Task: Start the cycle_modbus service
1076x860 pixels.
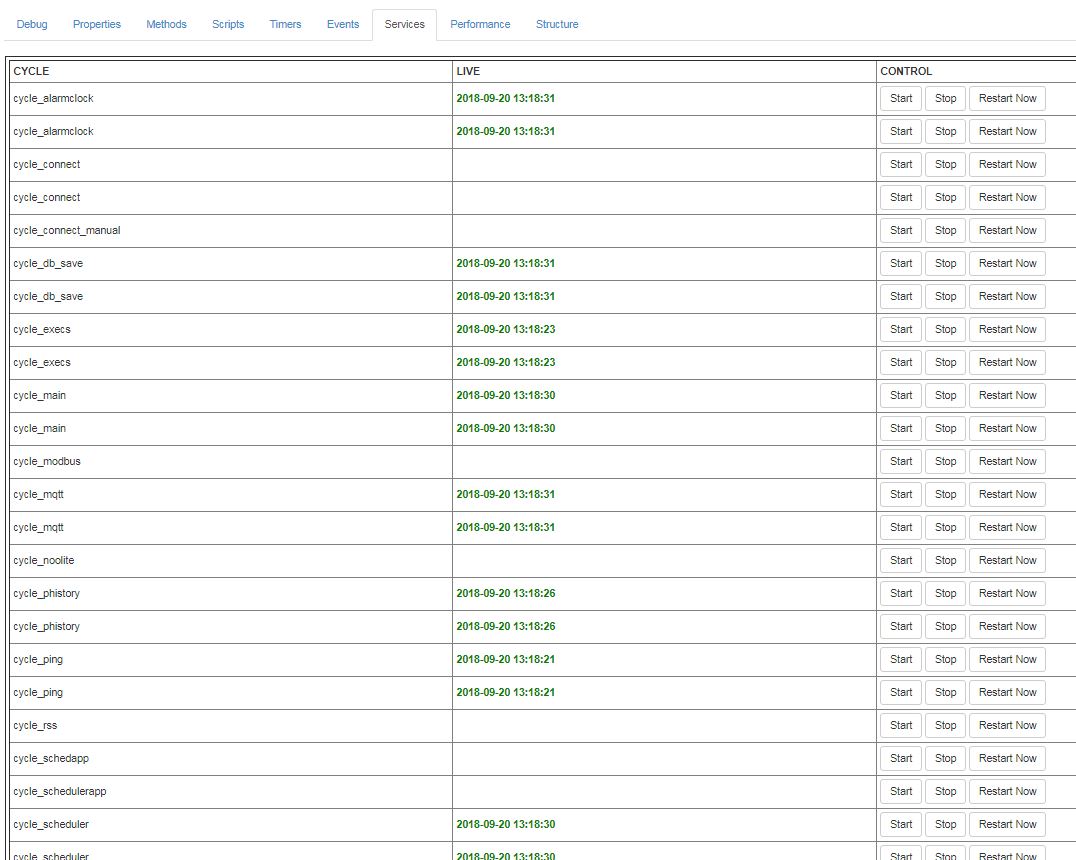Action: point(901,461)
